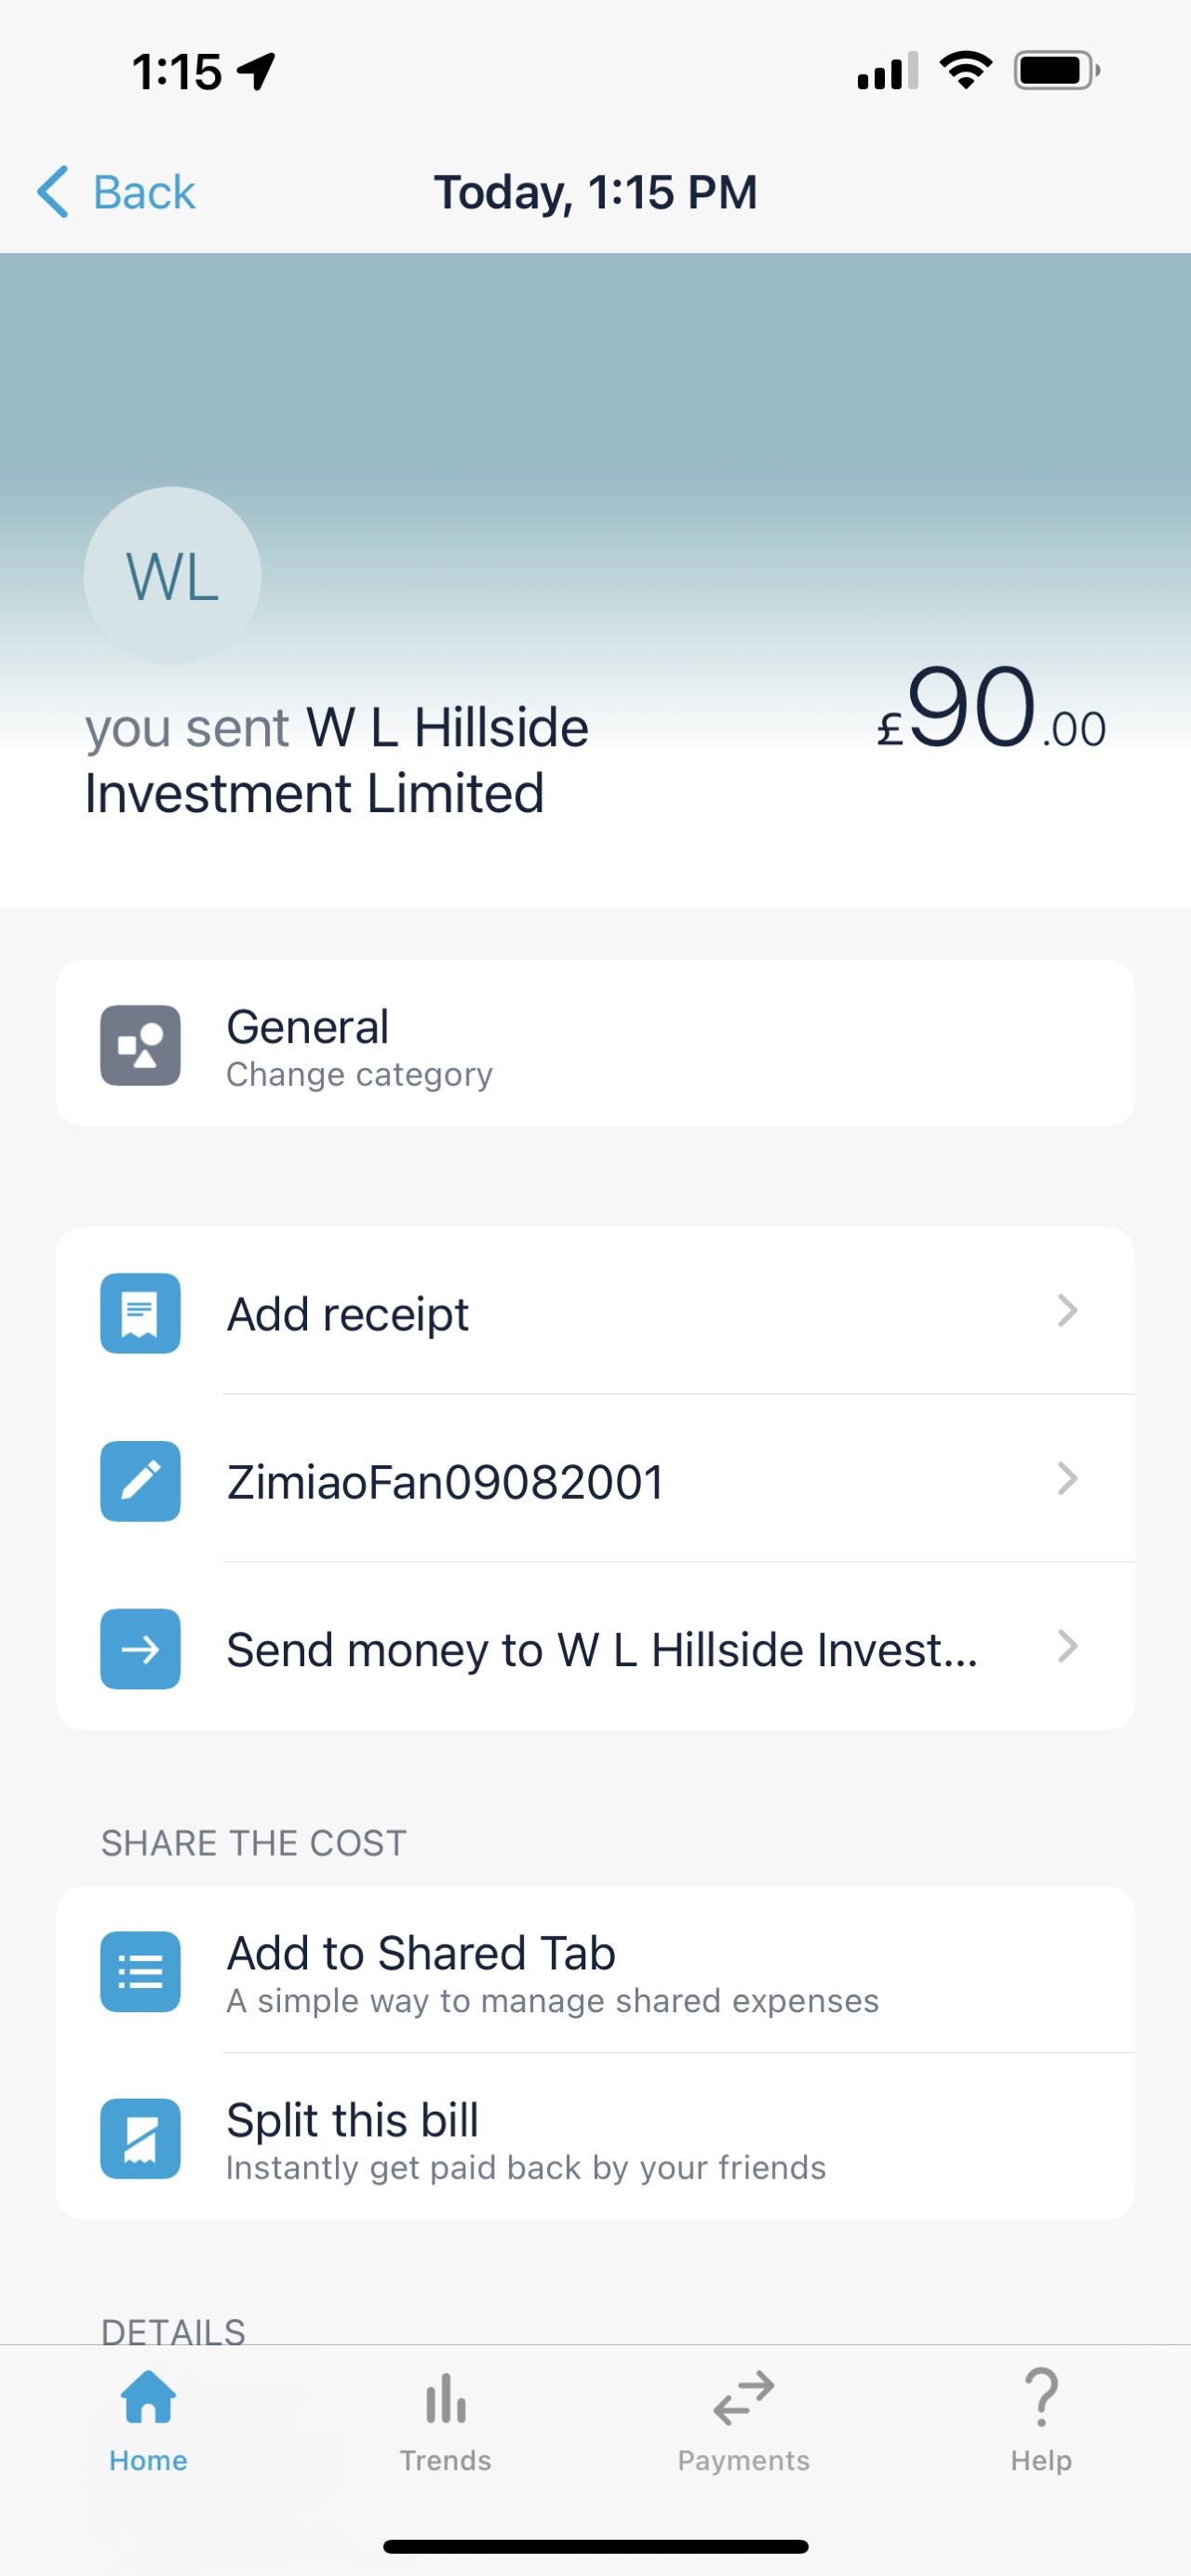Tap Change category link
The width and height of the screenshot is (1191, 2576).
[x=359, y=1075]
